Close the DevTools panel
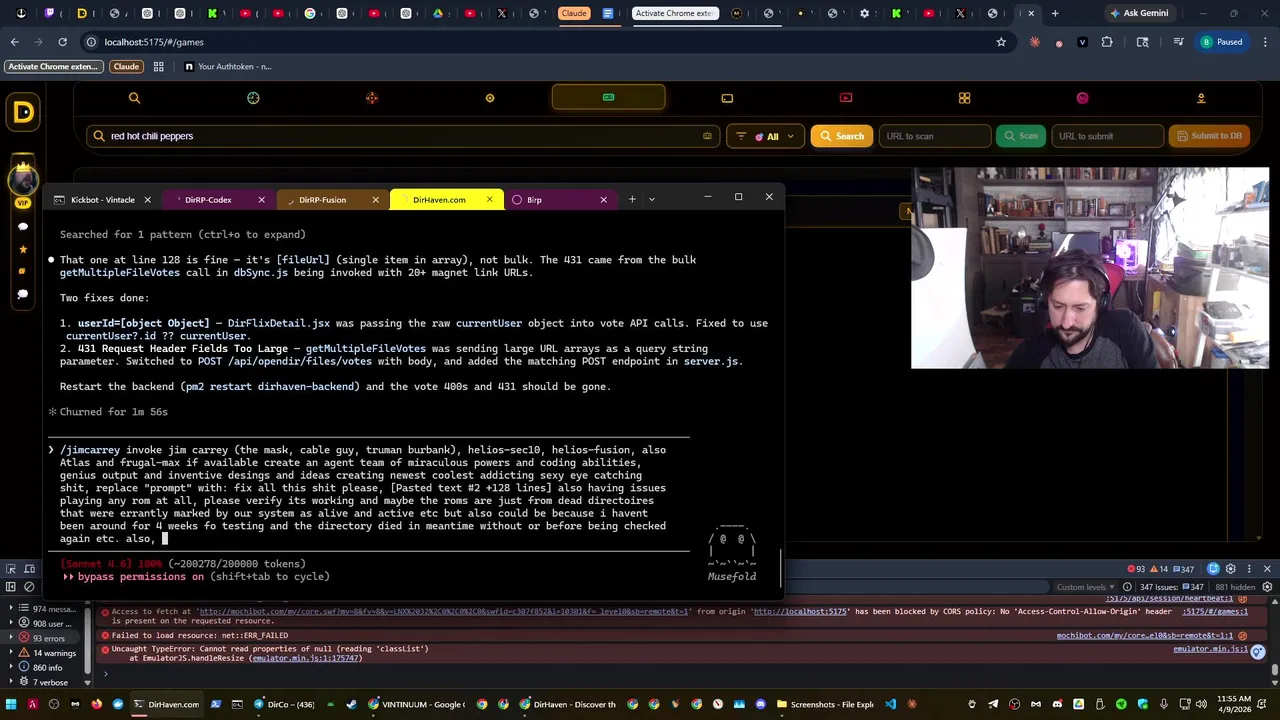 click(x=1267, y=569)
